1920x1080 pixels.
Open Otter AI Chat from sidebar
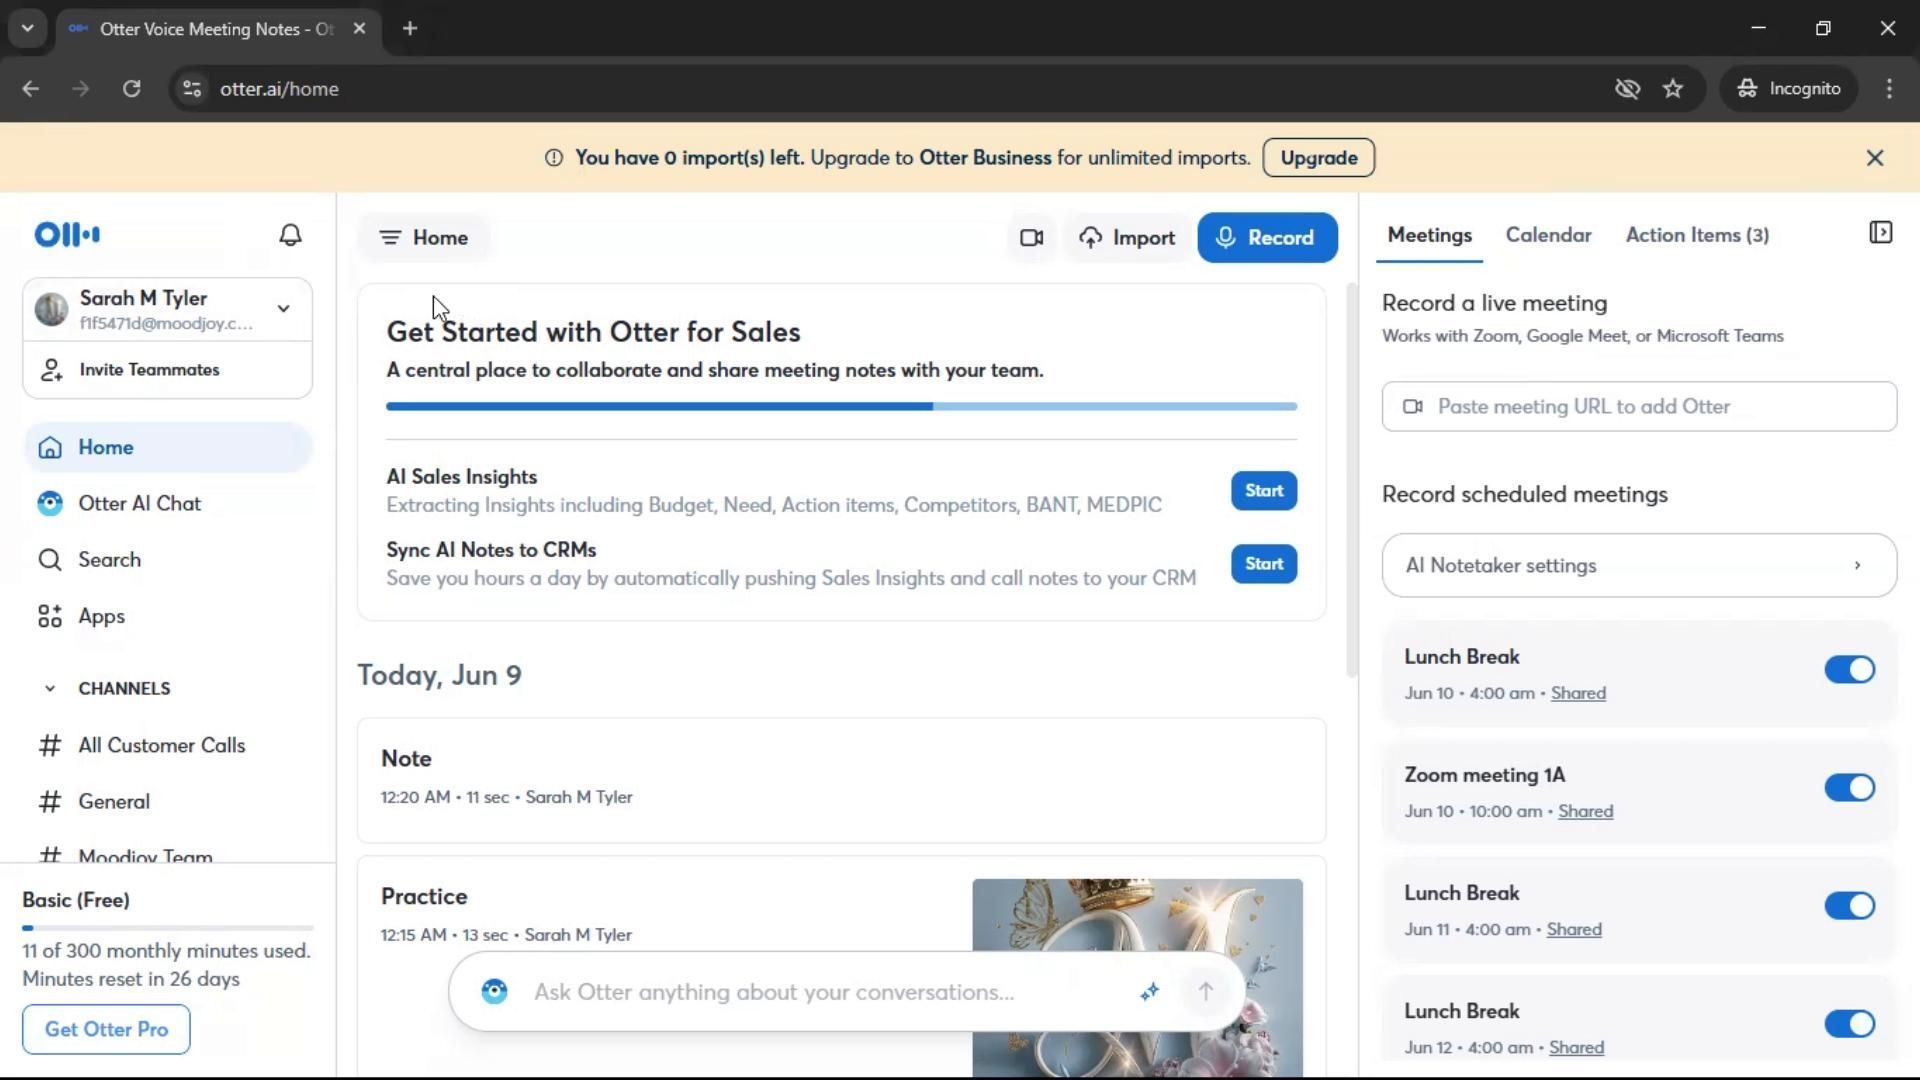point(139,504)
